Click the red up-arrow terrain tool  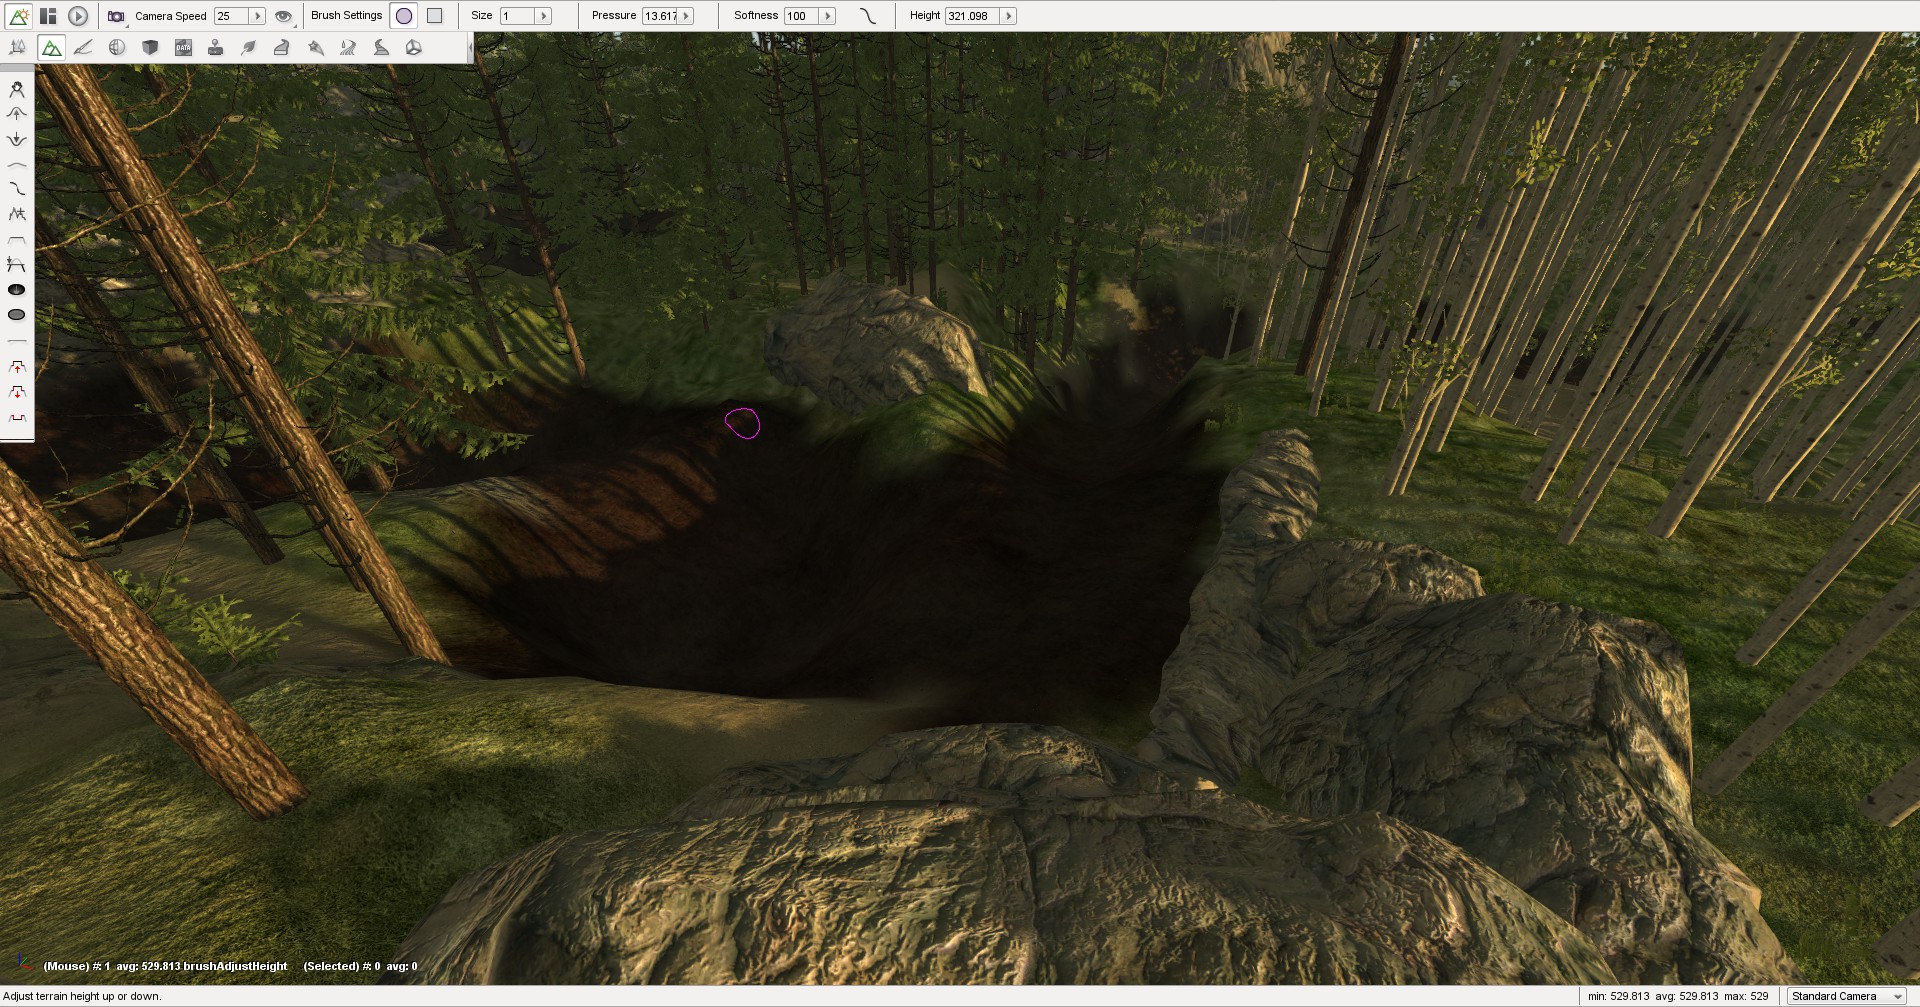pos(17,368)
